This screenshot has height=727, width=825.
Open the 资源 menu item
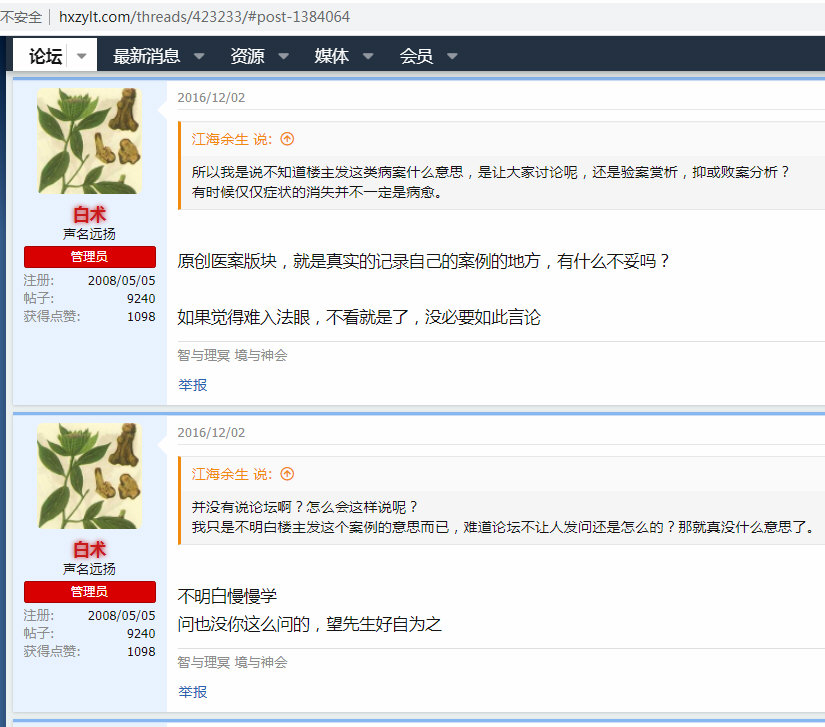(x=247, y=56)
